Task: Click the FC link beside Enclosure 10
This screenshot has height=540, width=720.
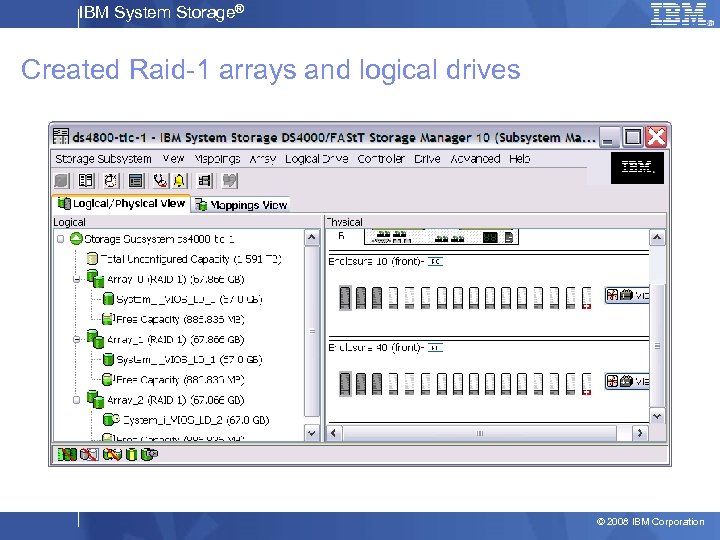Action: (x=435, y=262)
